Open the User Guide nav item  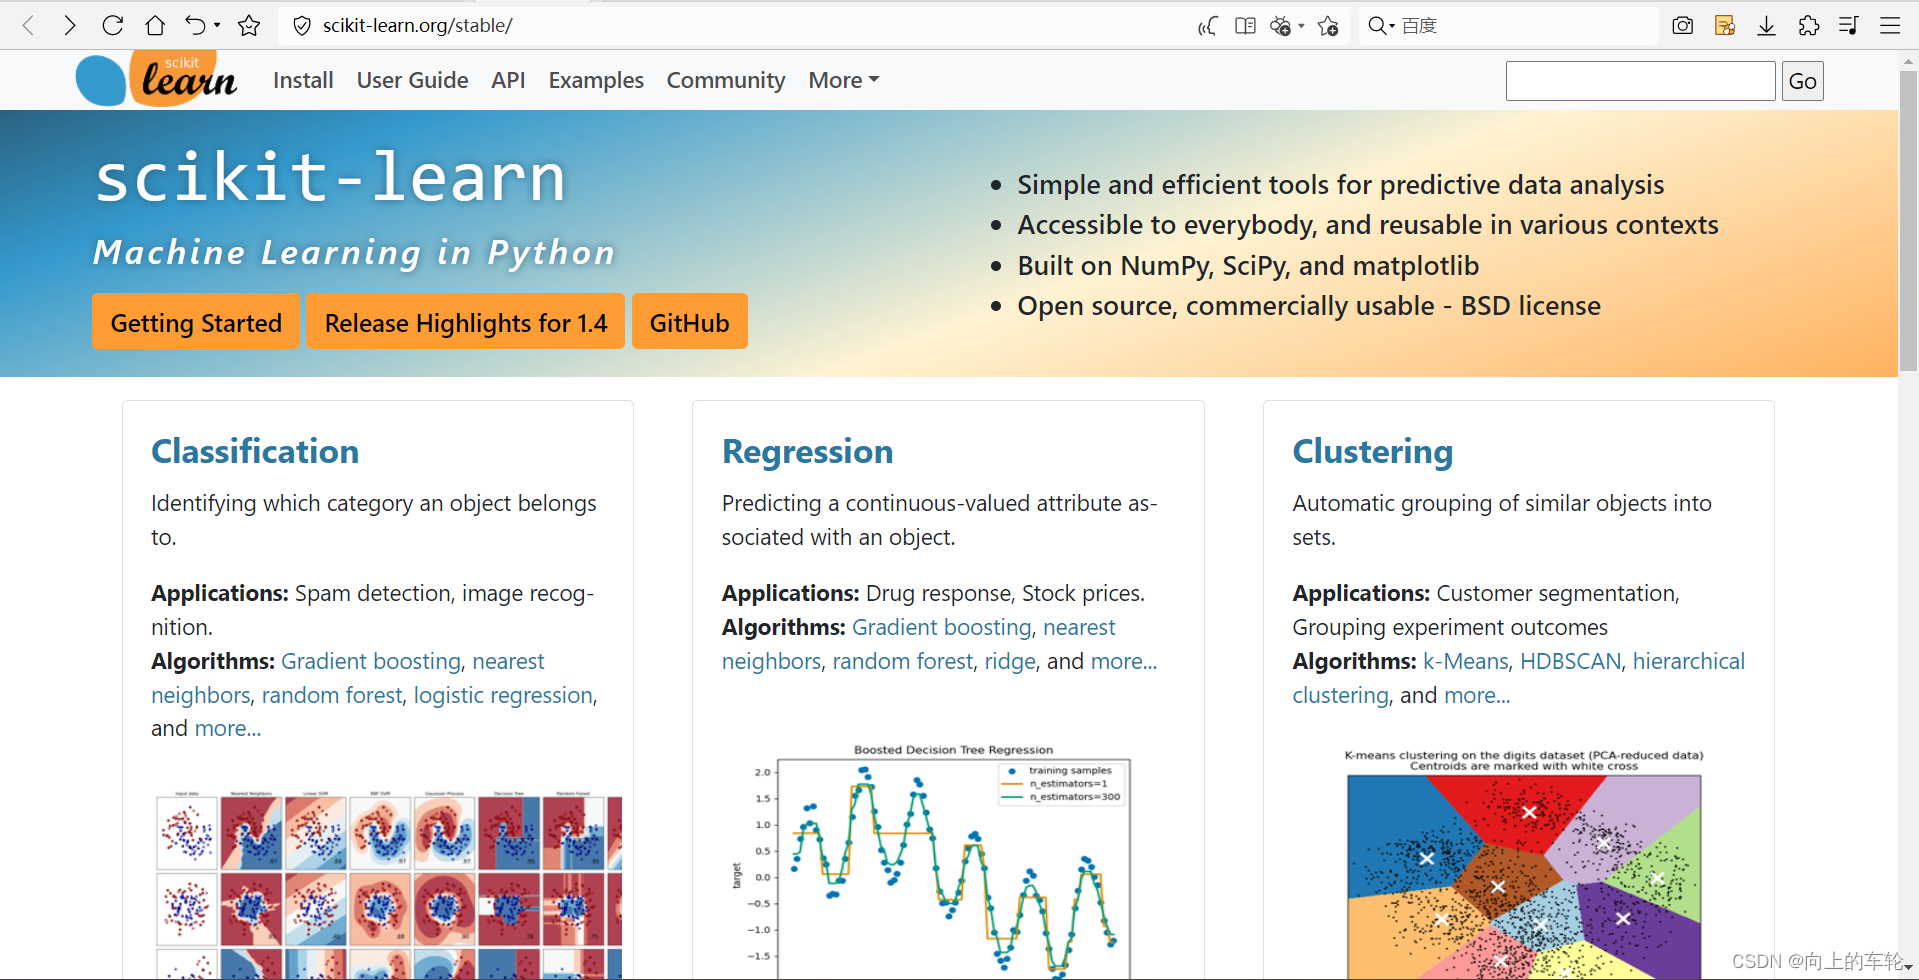412,80
